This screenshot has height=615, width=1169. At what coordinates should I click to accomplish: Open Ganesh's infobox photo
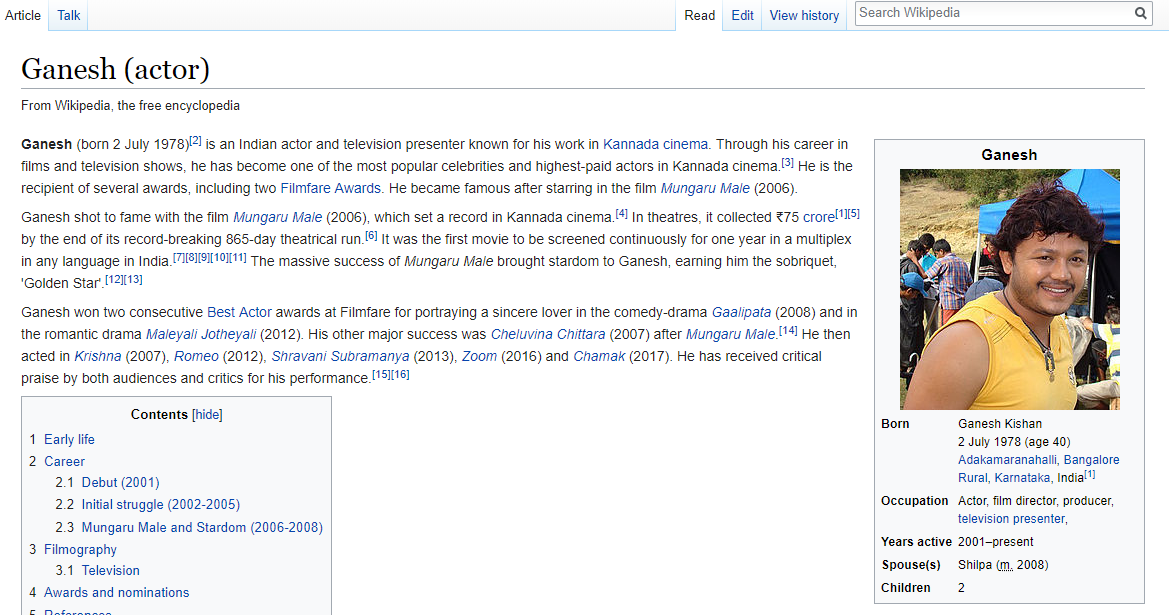tap(1009, 289)
